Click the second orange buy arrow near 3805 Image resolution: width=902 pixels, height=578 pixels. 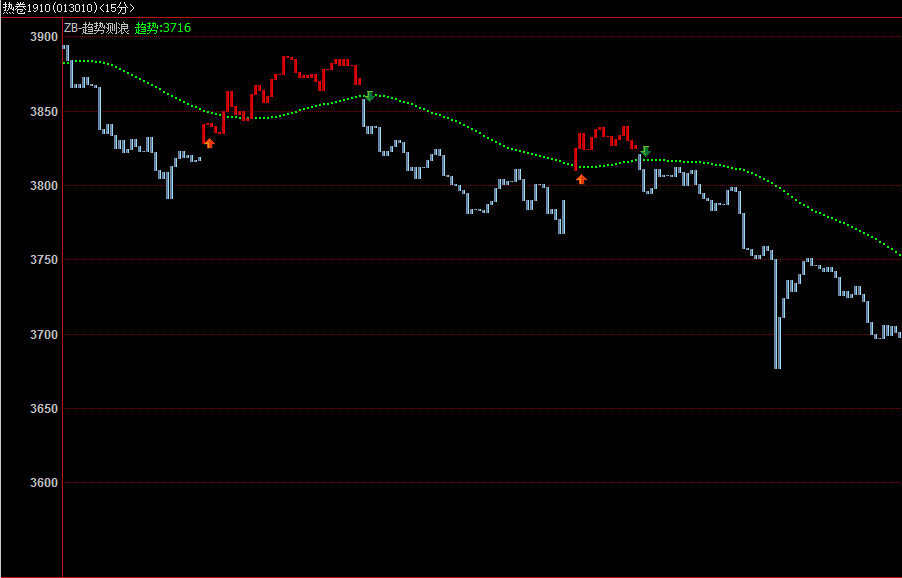coord(582,179)
